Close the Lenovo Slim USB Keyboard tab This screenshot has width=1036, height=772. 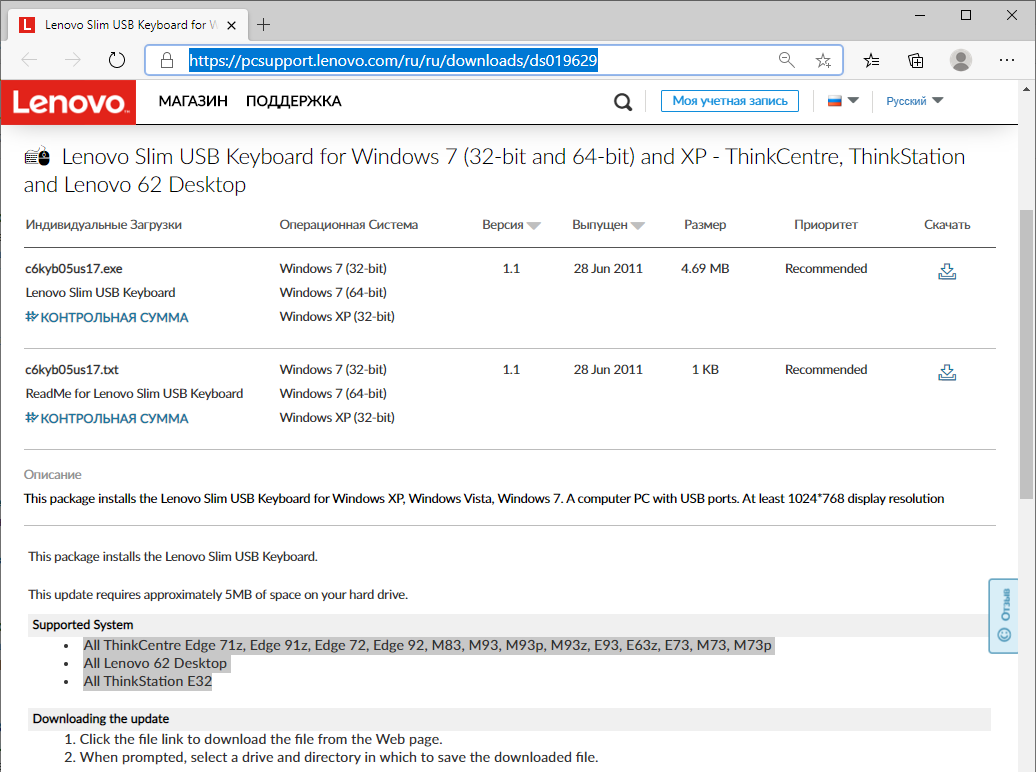pos(231,25)
